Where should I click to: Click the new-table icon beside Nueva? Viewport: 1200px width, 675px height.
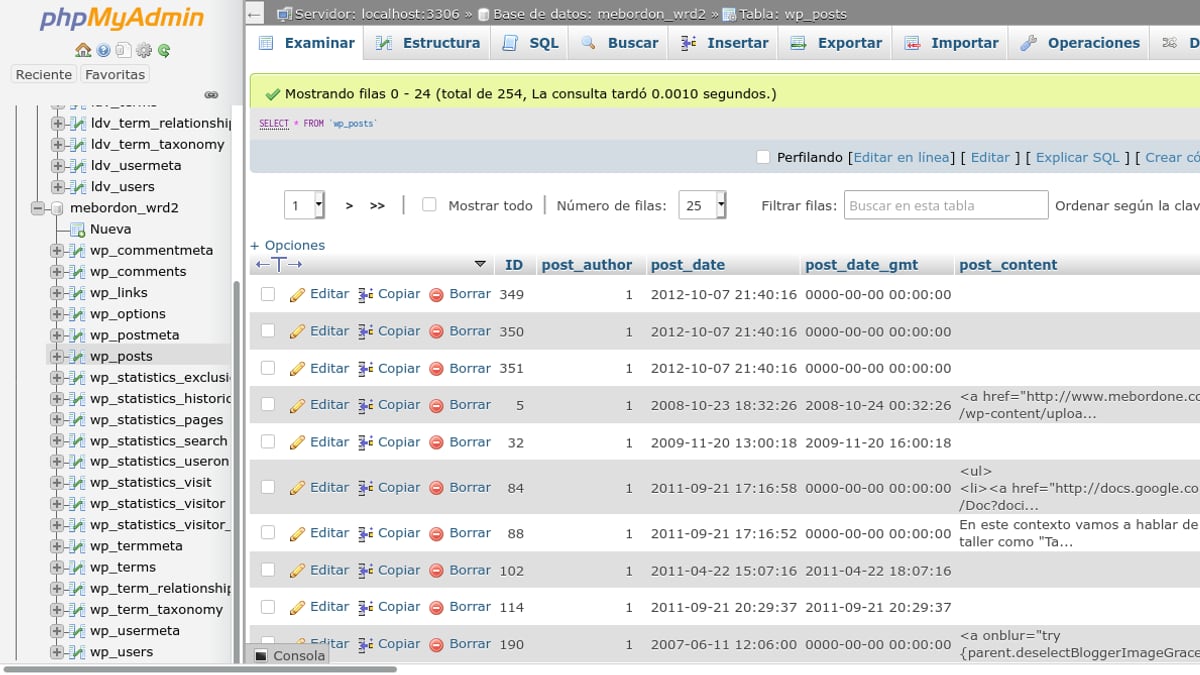click(x=77, y=229)
